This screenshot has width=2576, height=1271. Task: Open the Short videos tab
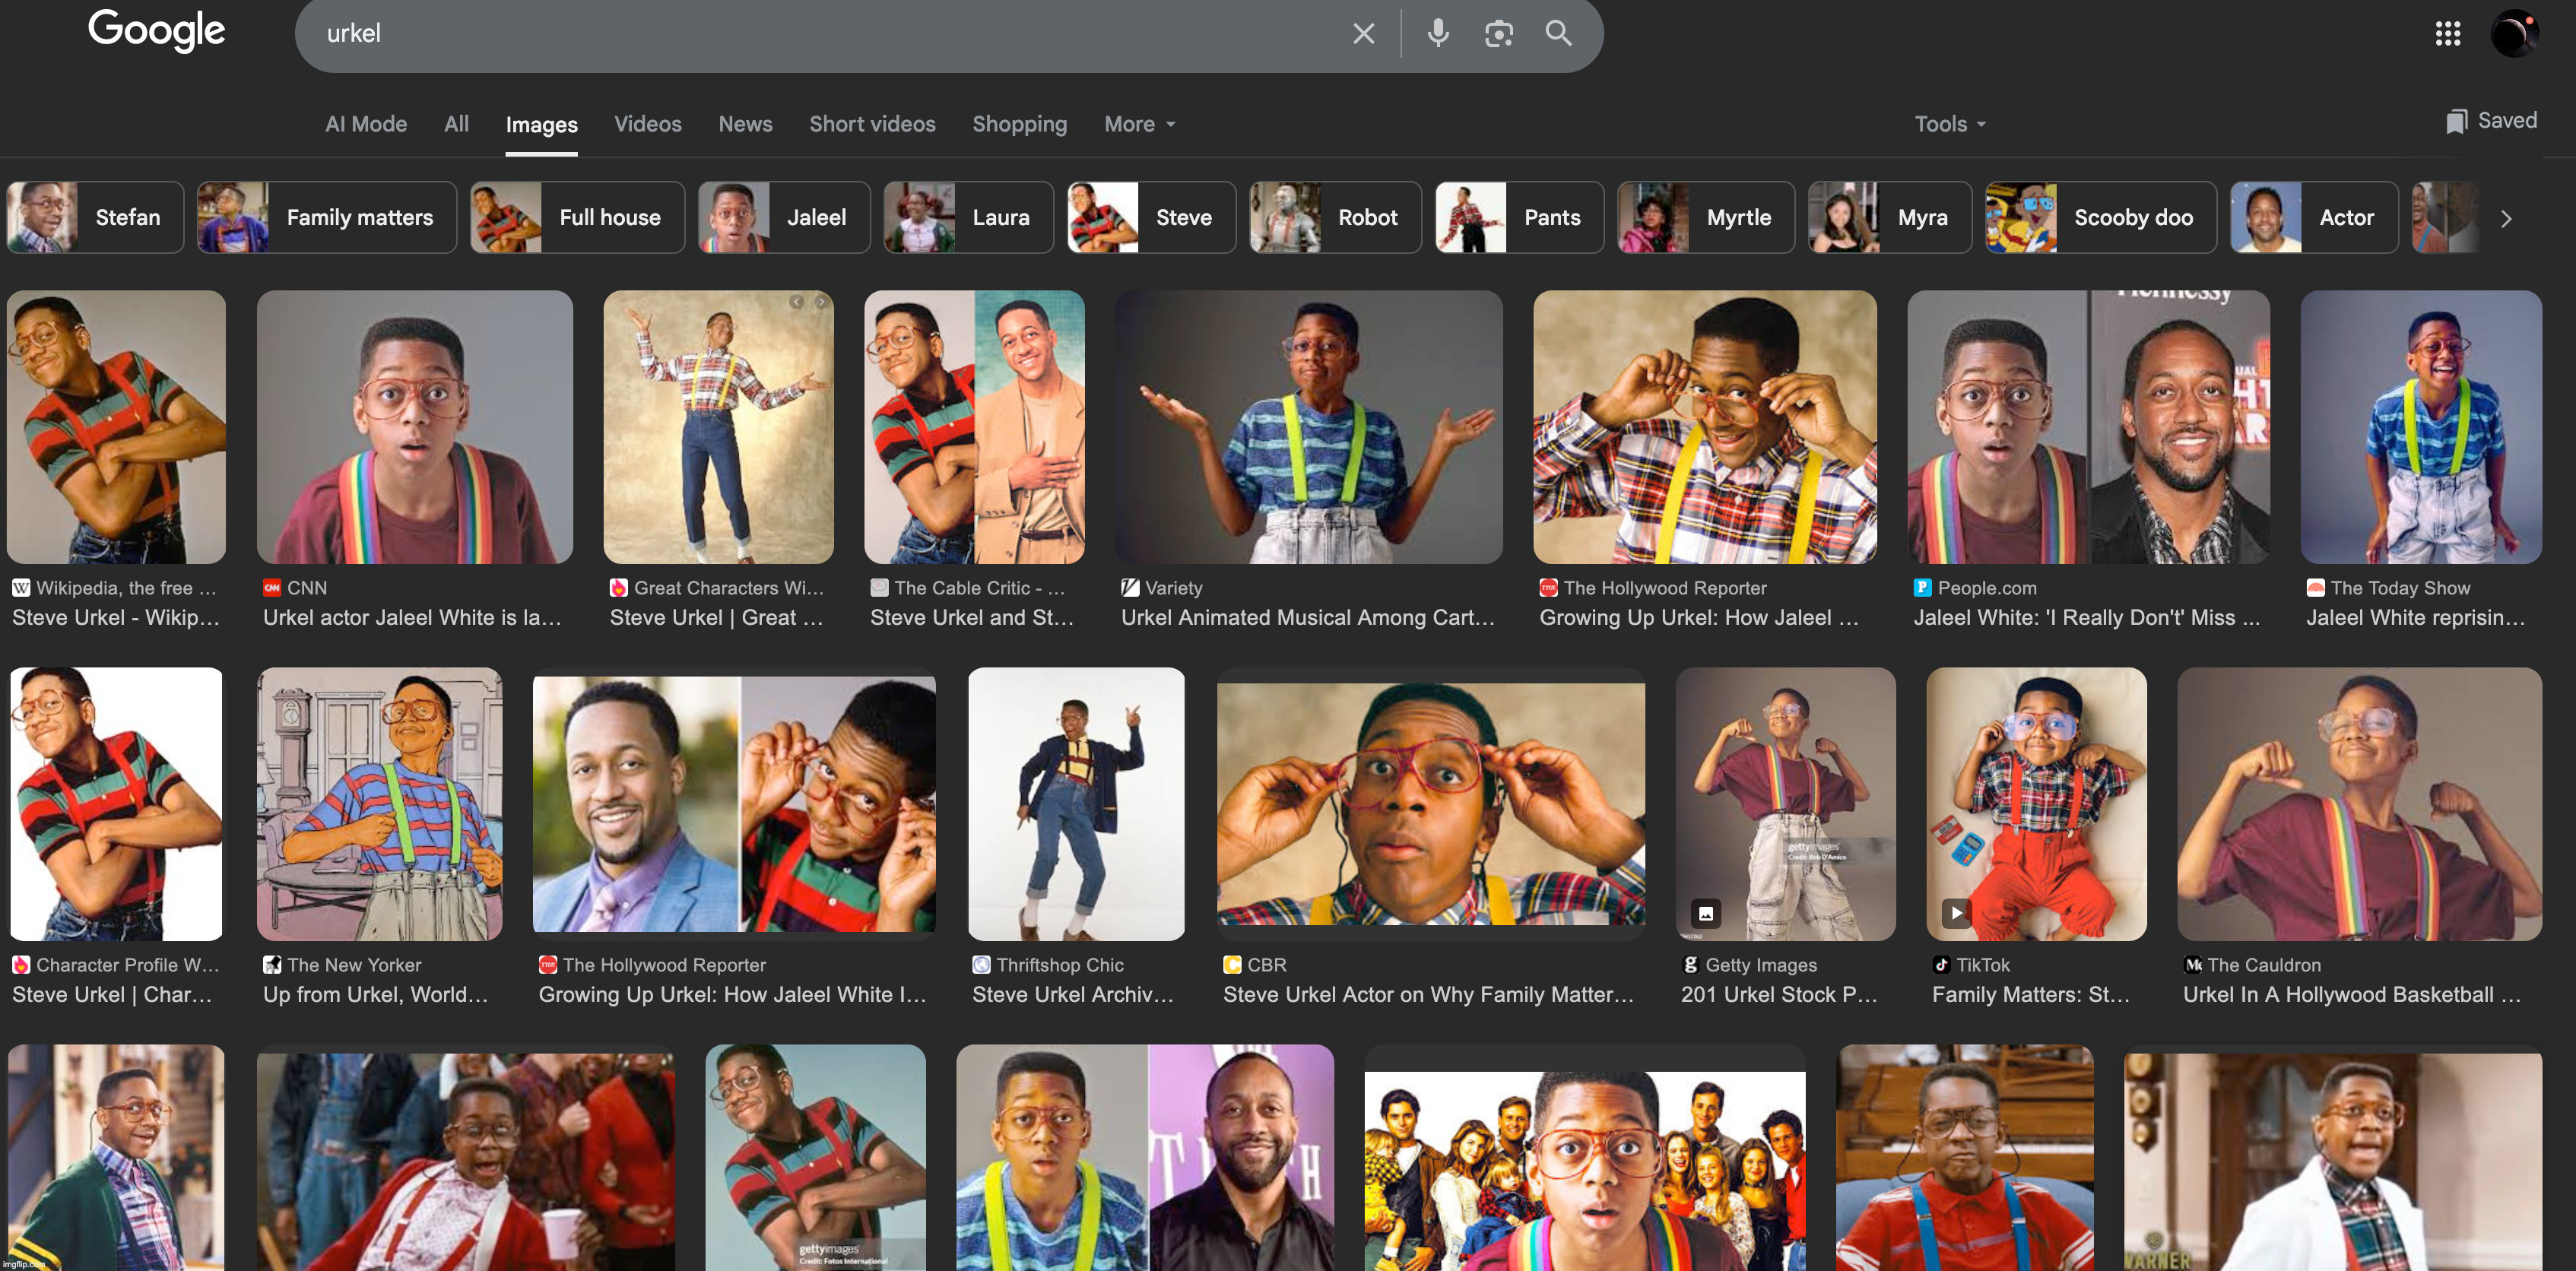click(x=872, y=124)
